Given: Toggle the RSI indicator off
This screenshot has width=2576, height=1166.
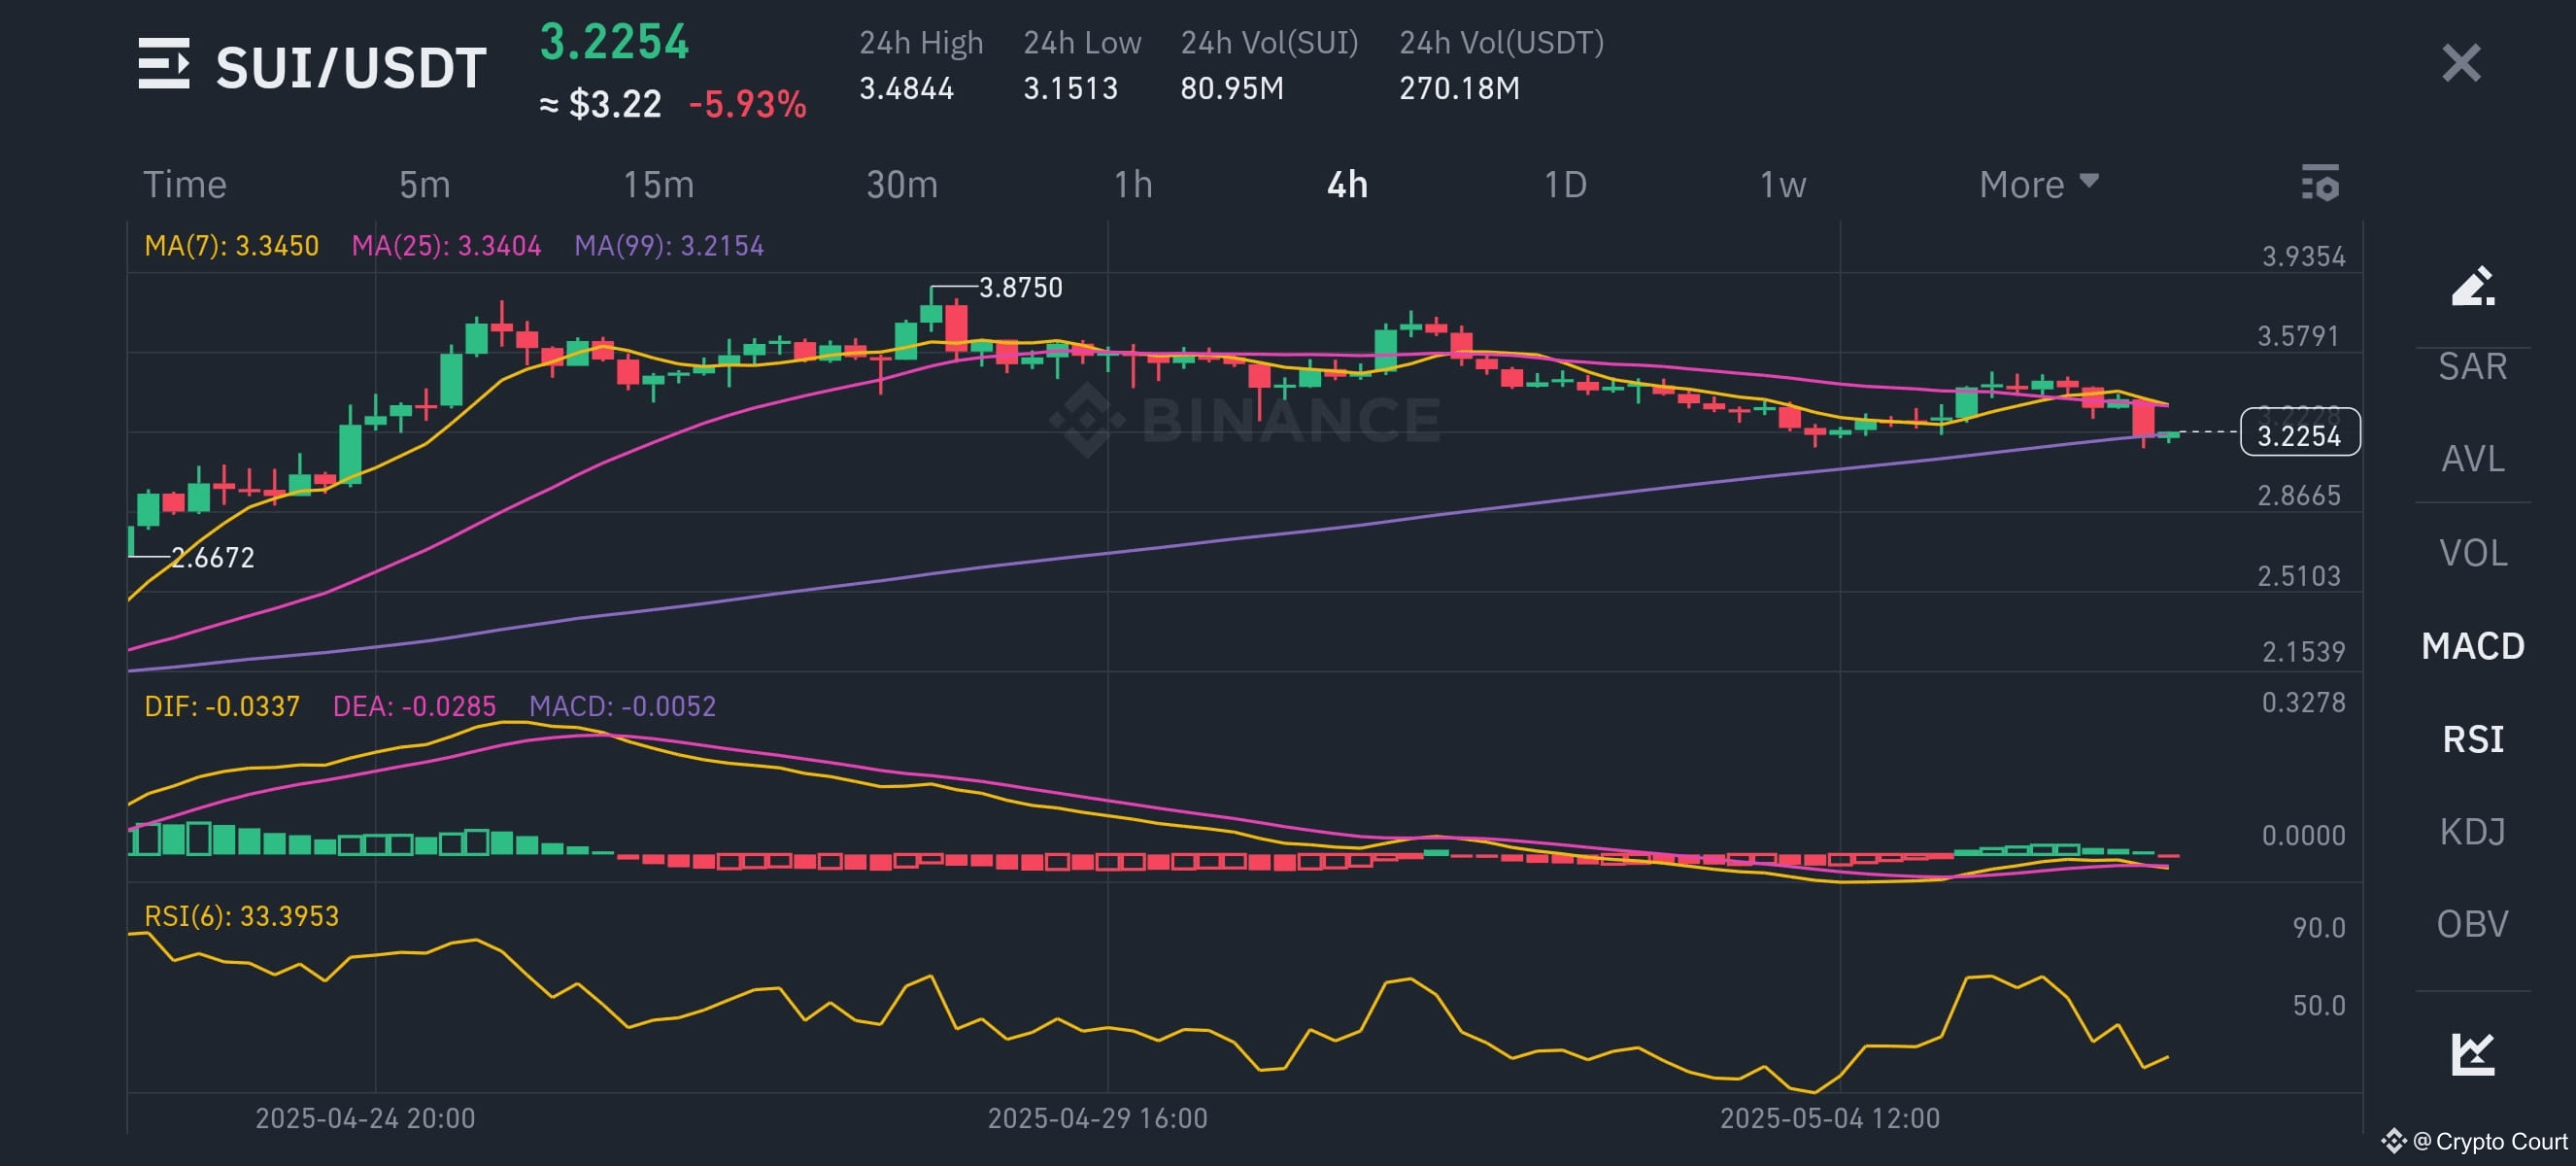Looking at the screenshot, I should point(2472,740).
